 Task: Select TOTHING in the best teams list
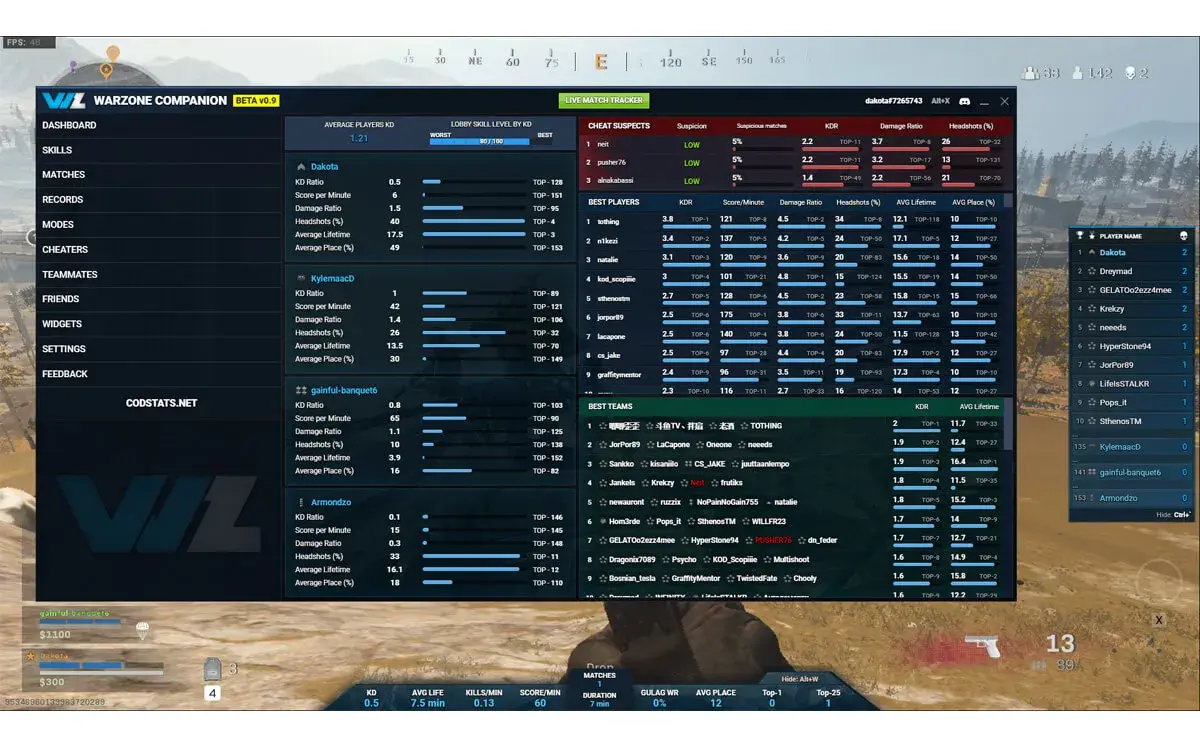[765, 425]
